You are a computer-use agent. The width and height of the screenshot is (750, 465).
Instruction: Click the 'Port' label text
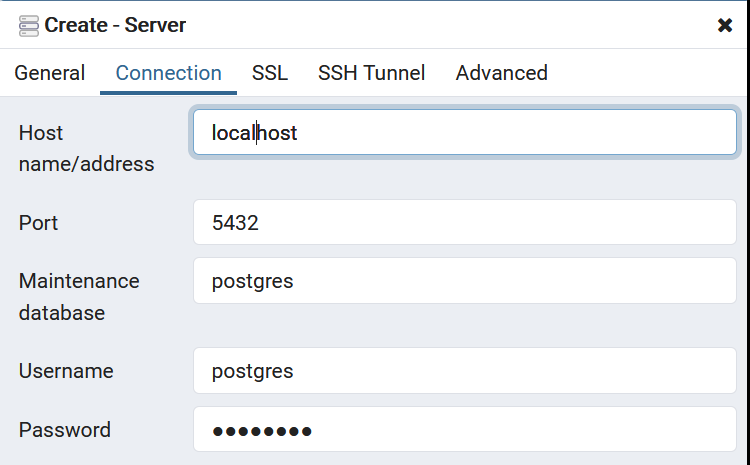[38, 223]
